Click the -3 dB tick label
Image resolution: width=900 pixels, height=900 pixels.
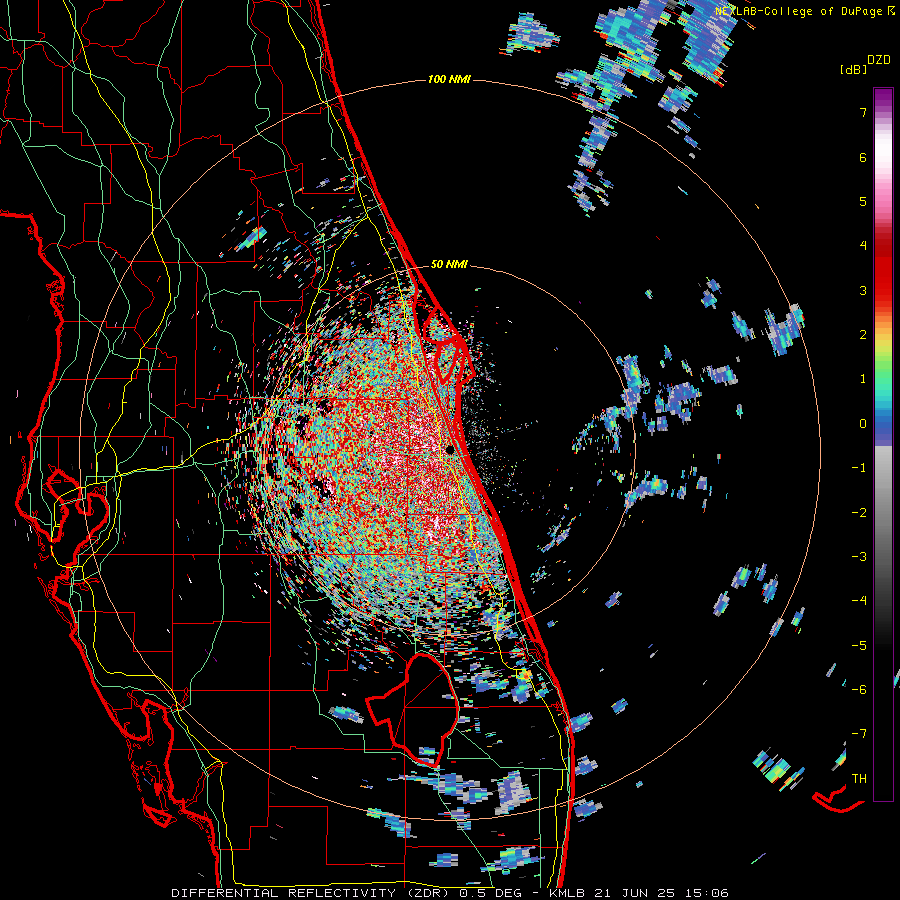coord(859,556)
